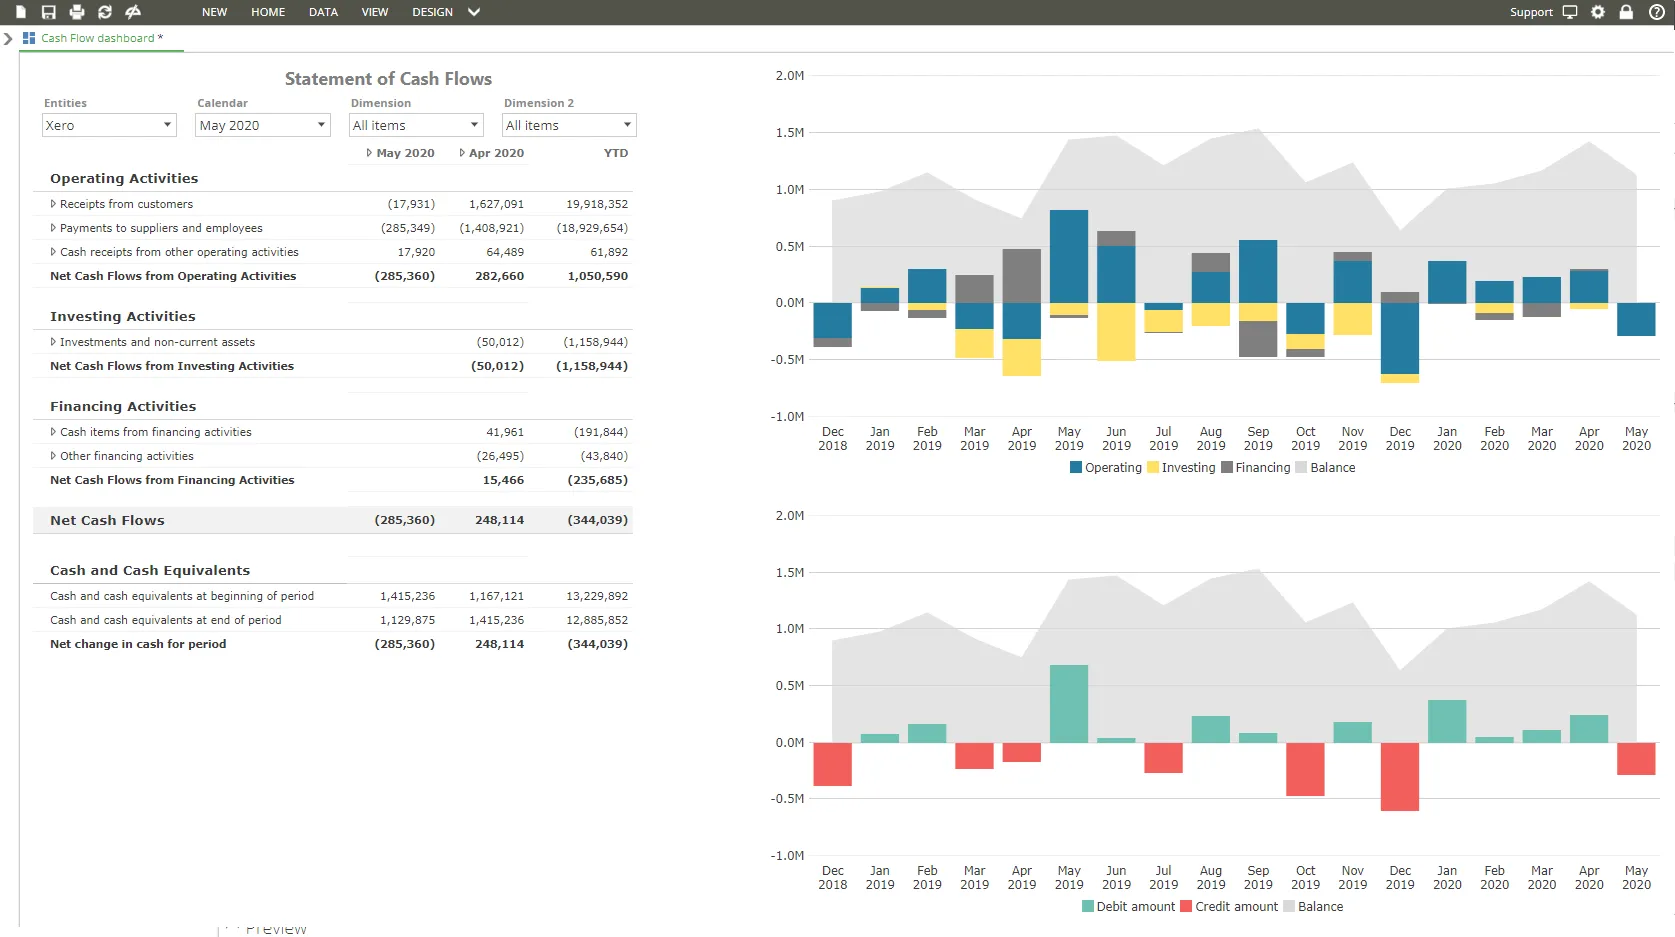Print the dashboard using the printer icon

coord(77,12)
